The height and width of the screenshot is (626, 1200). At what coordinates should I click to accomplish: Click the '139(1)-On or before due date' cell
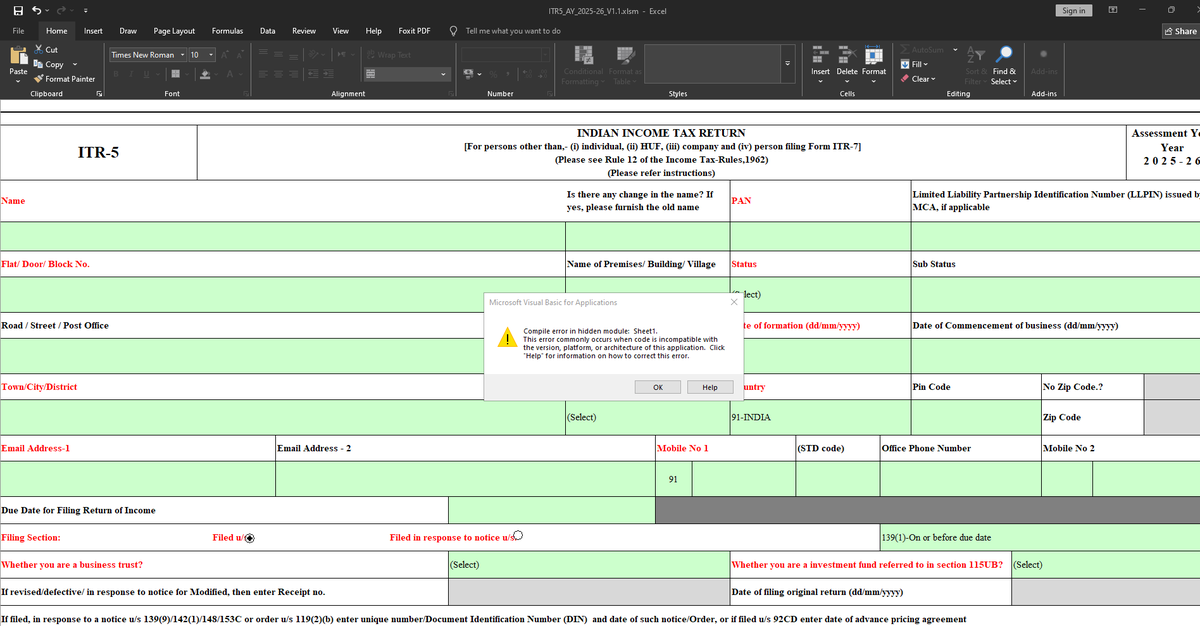[1039, 538]
